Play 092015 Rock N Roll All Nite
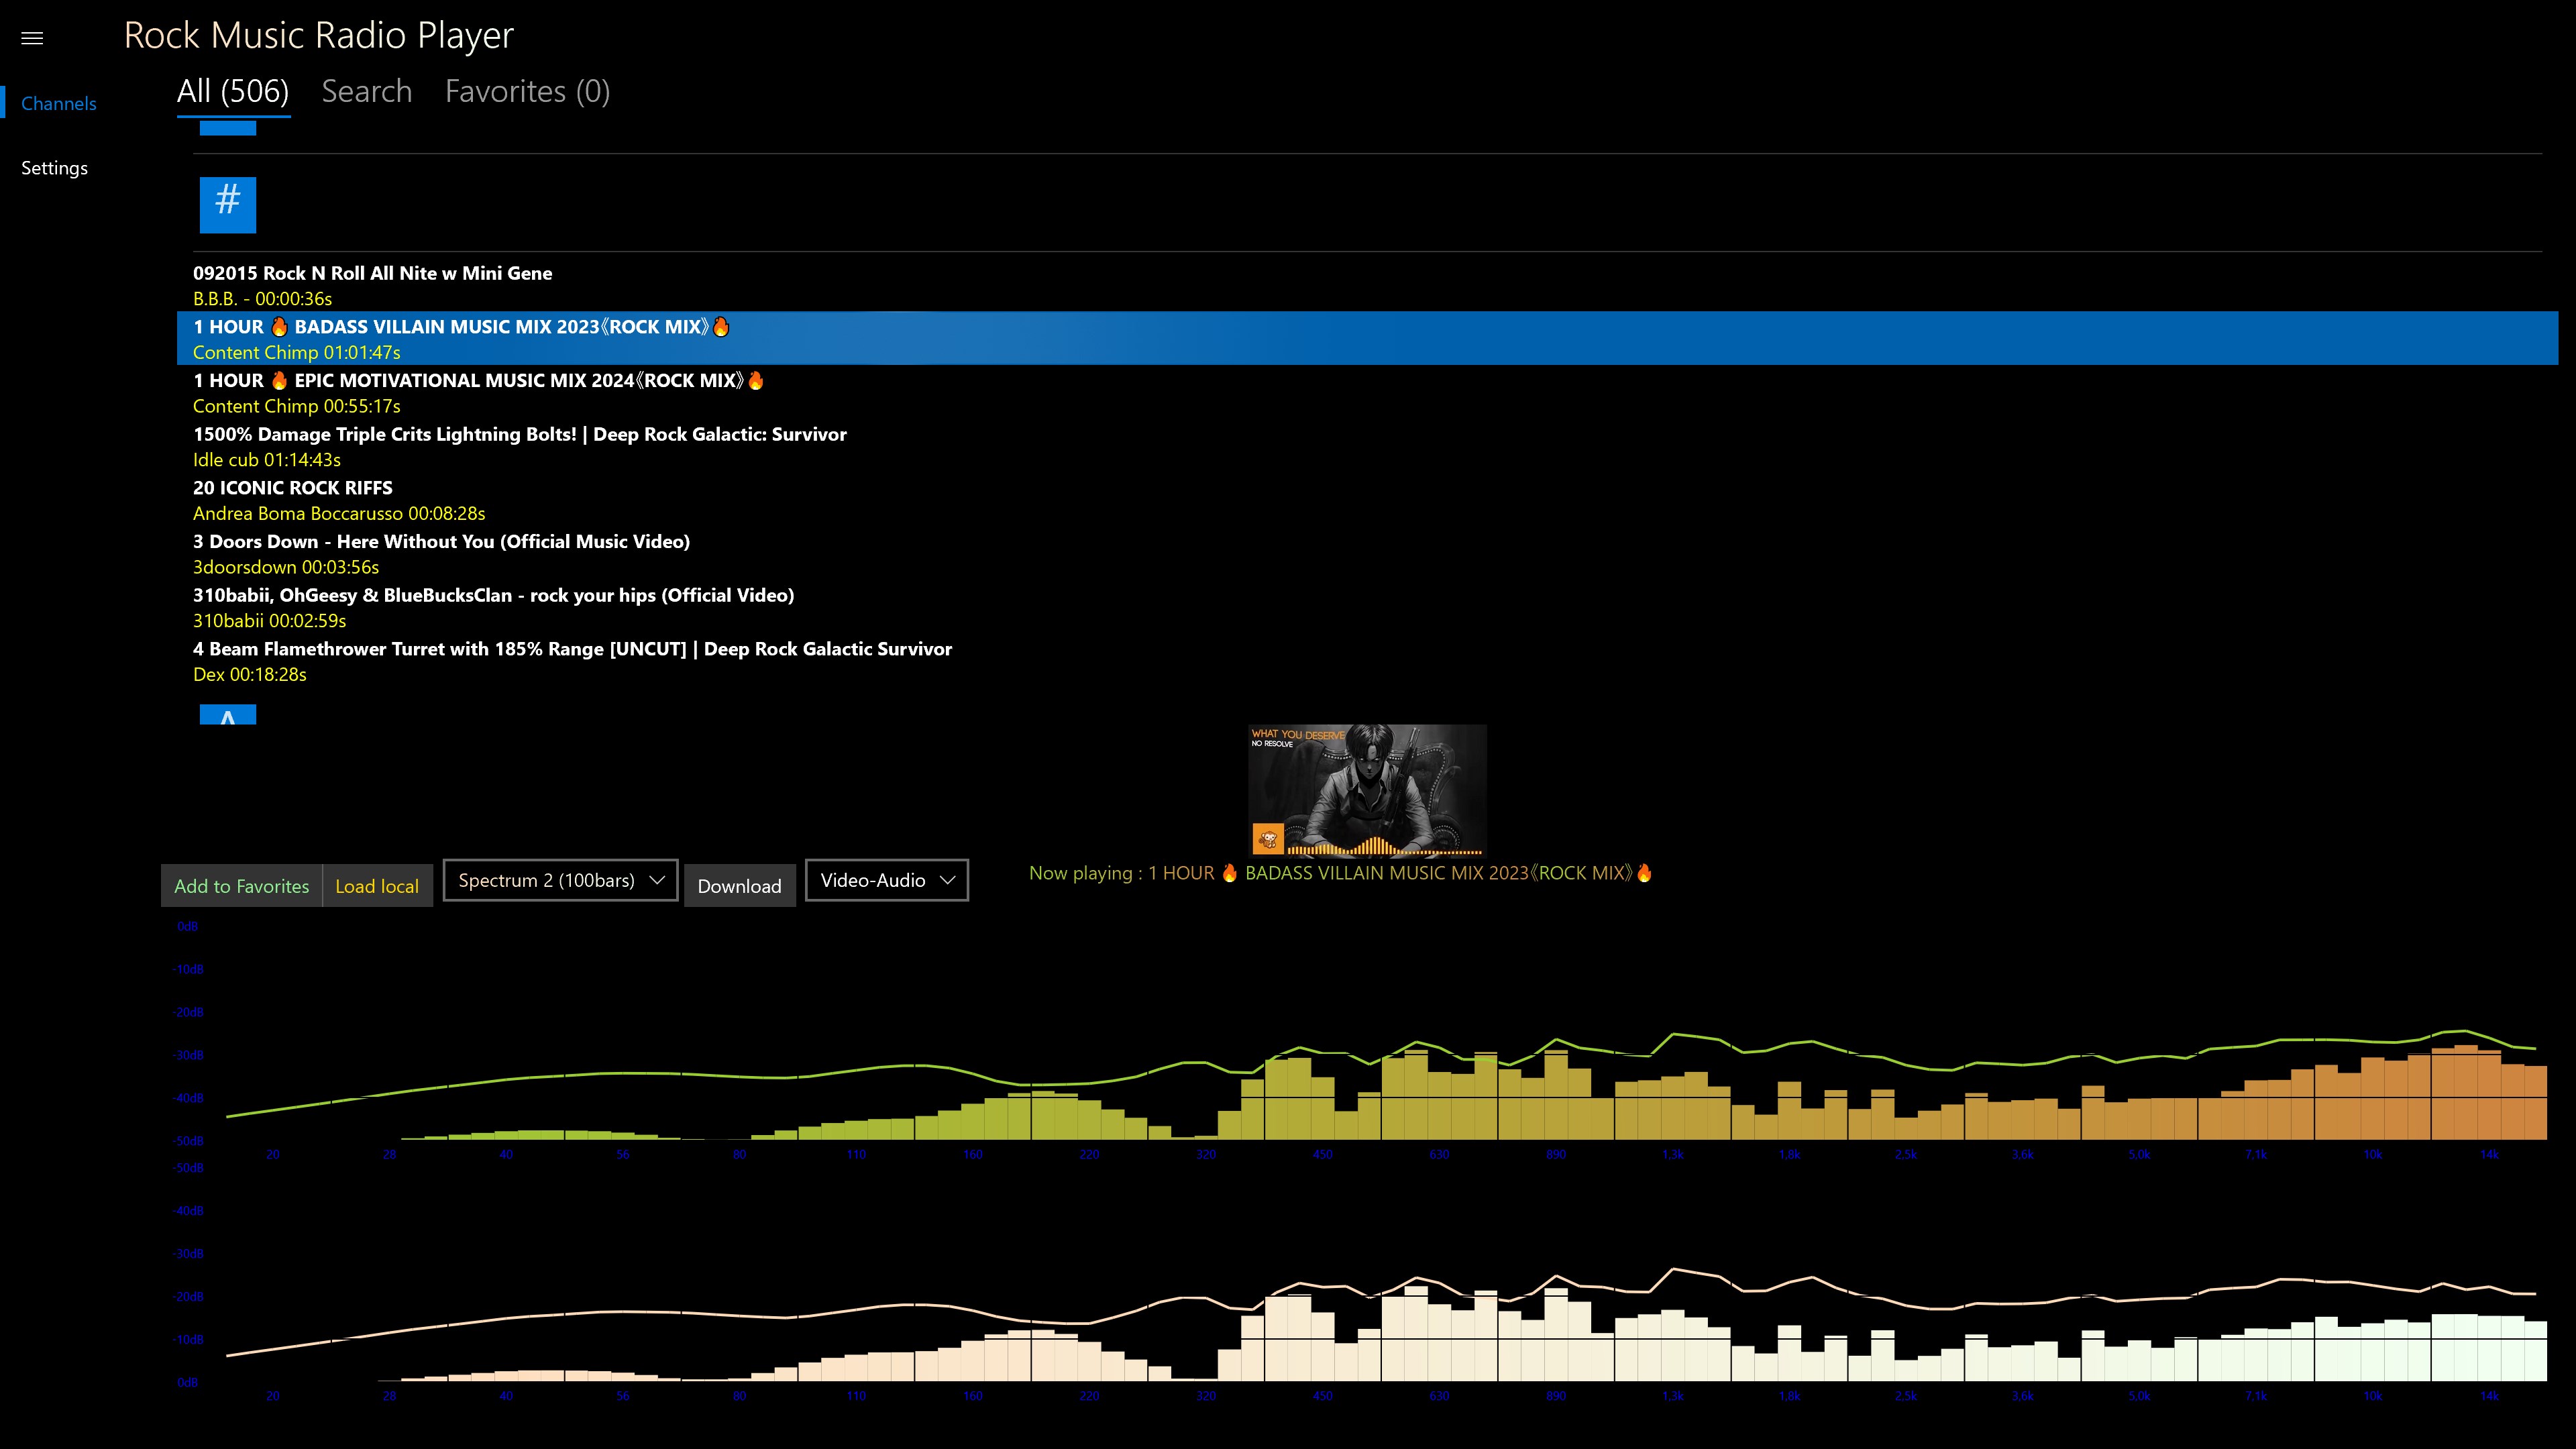This screenshot has width=2576, height=1449. tap(372, 284)
